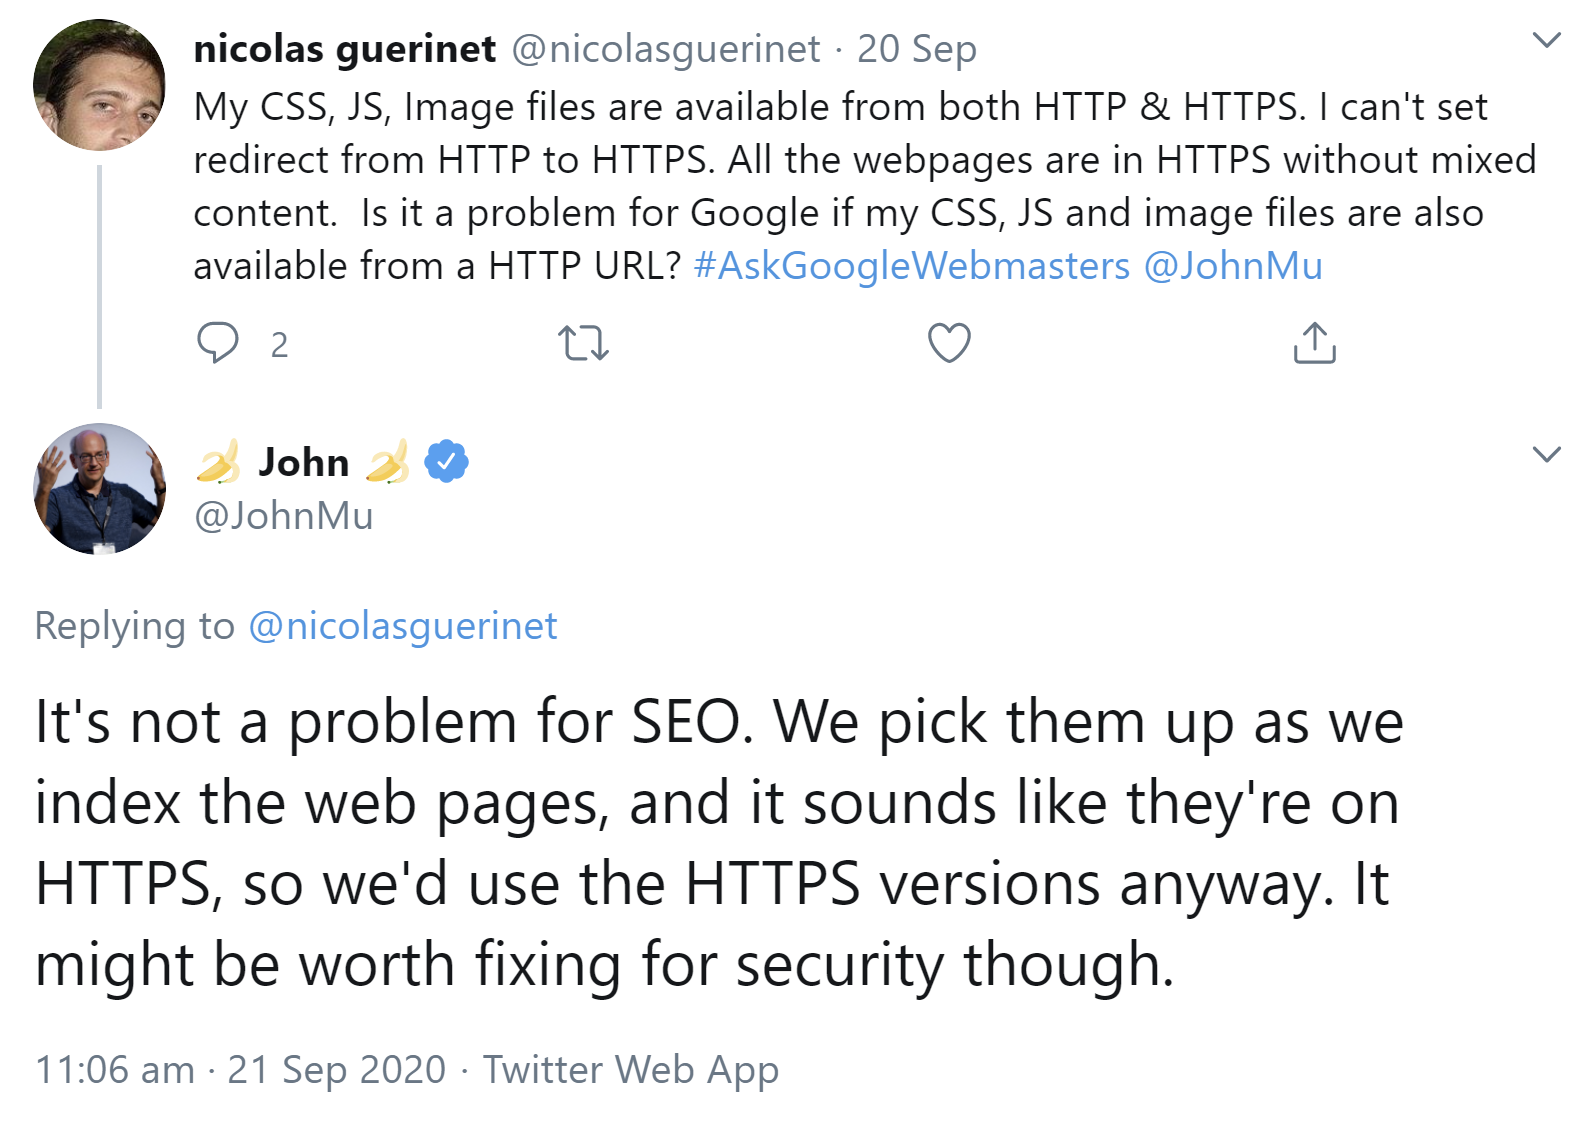Click the reply count number 2
The width and height of the screenshot is (1590, 1127).
tap(281, 346)
